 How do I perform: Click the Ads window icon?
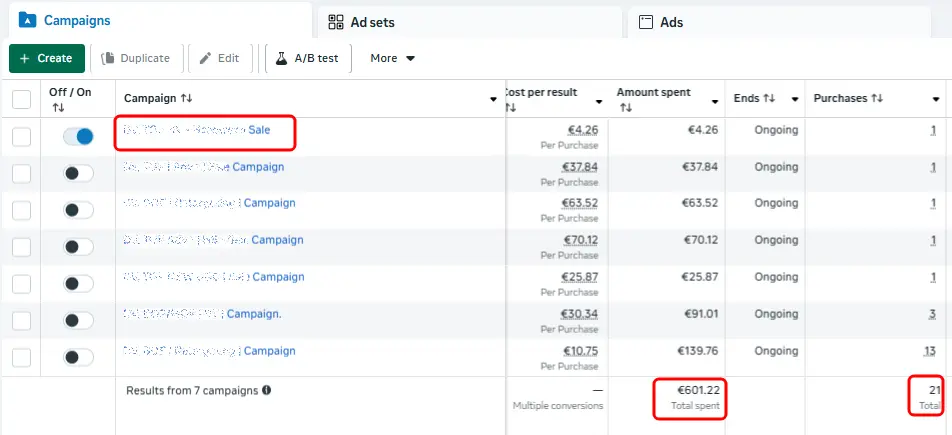coord(645,22)
